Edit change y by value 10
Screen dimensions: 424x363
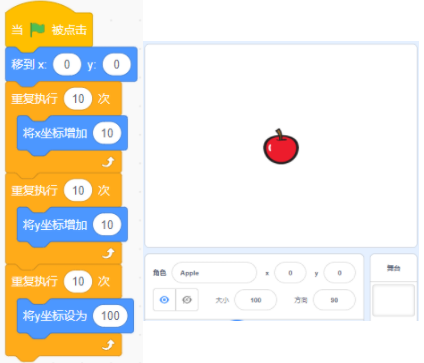click(107, 225)
